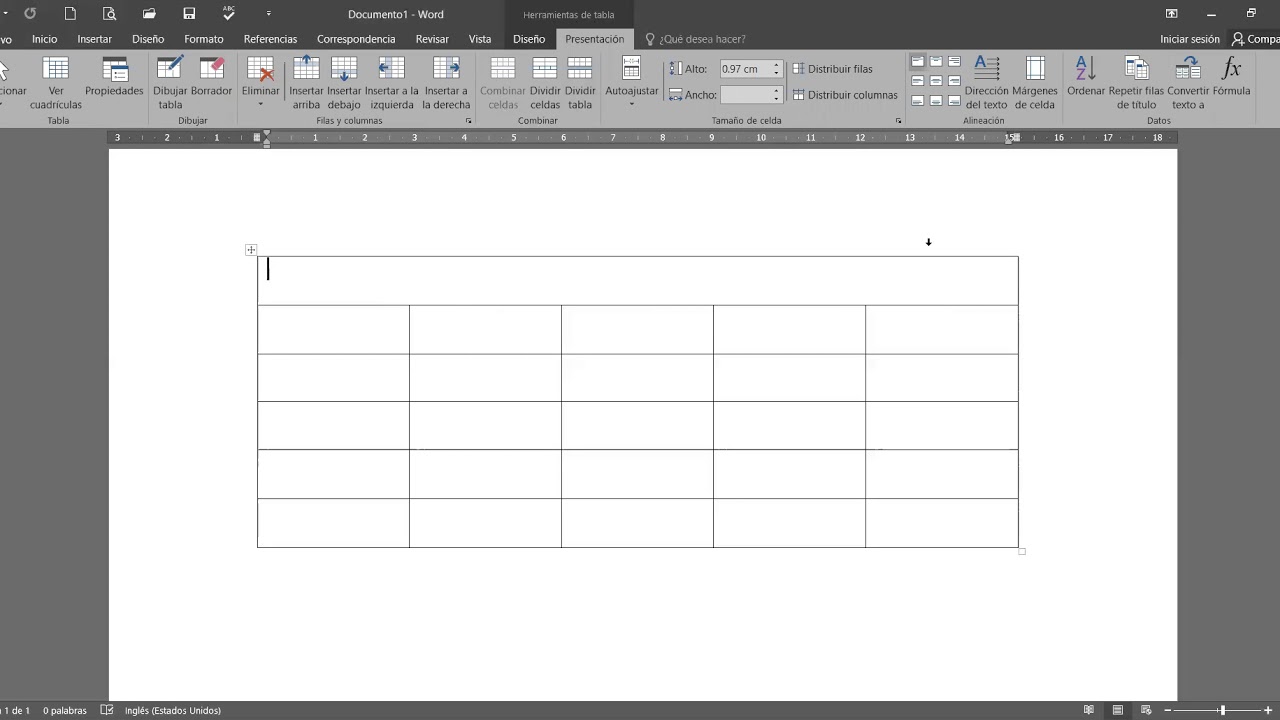Increase the Ancho column width with up arrow

tap(776, 91)
